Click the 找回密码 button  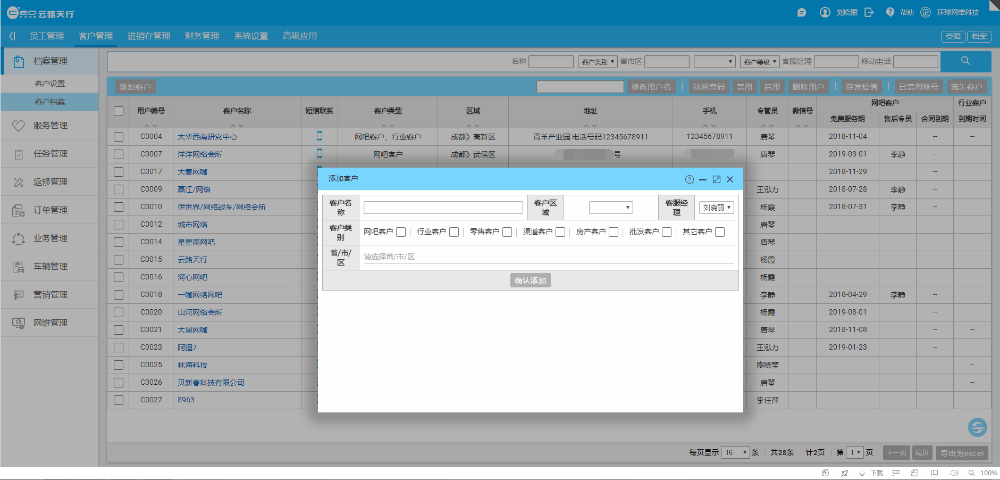709,87
